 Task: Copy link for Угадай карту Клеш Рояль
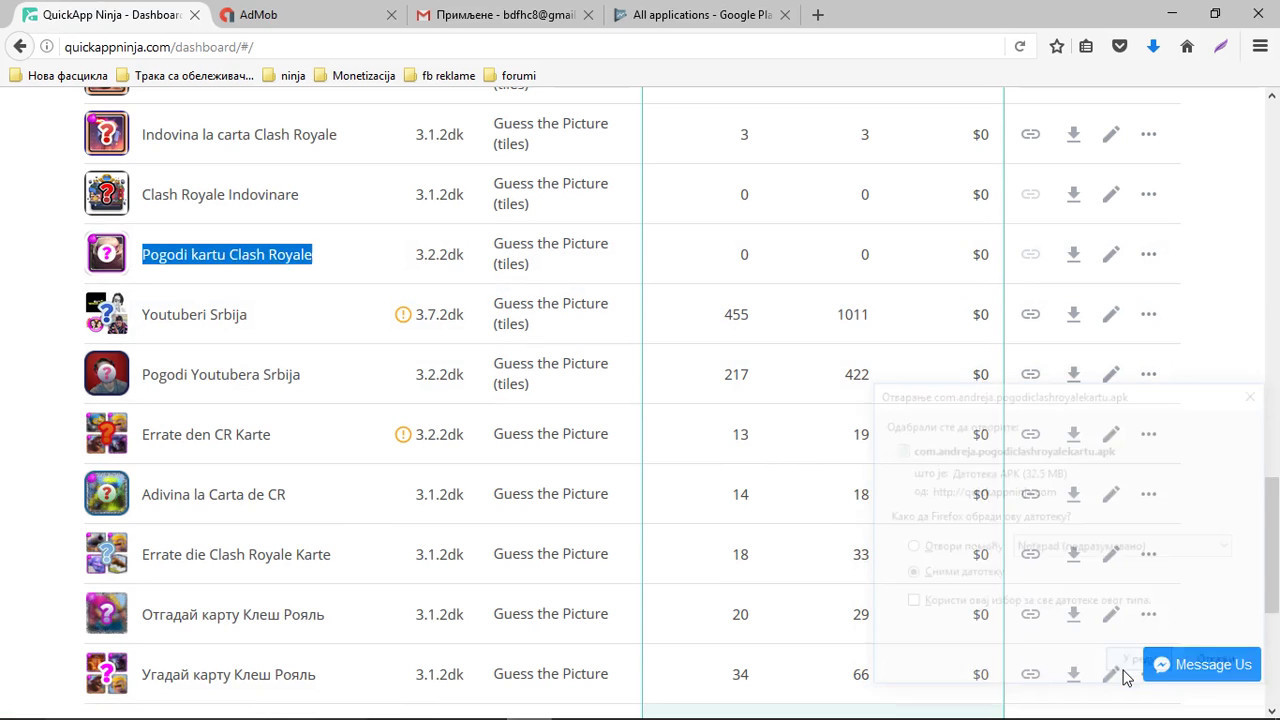[1030, 674]
